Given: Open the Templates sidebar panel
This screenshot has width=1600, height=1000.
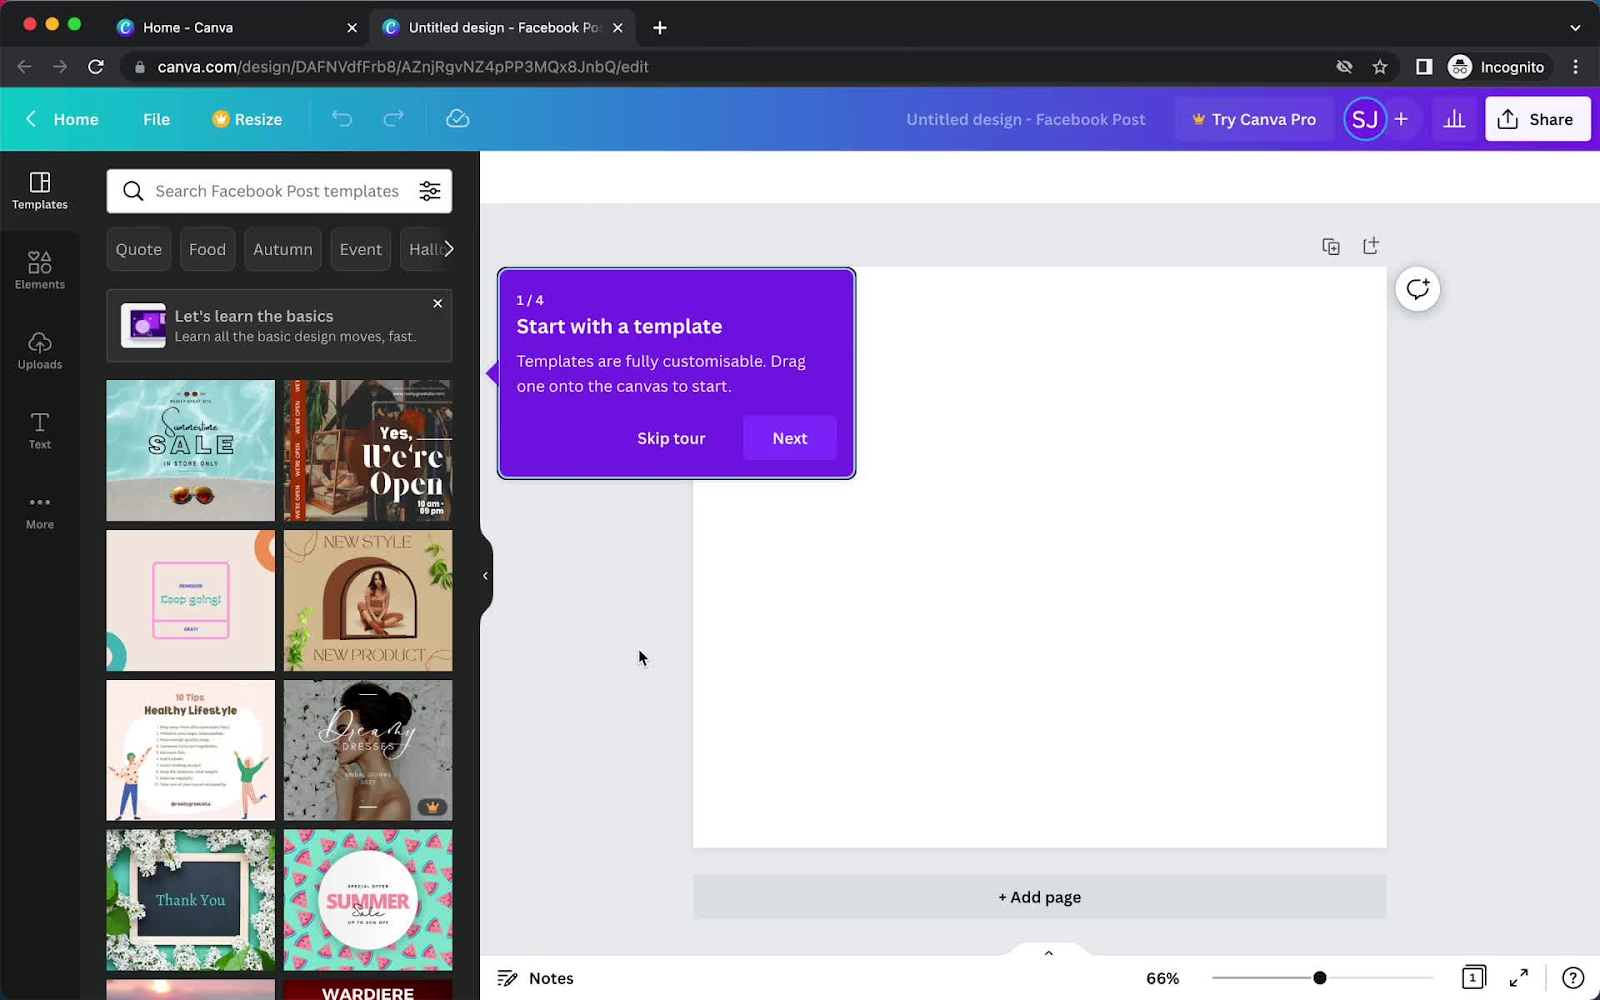Looking at the screenshot, I should point(40,191).
